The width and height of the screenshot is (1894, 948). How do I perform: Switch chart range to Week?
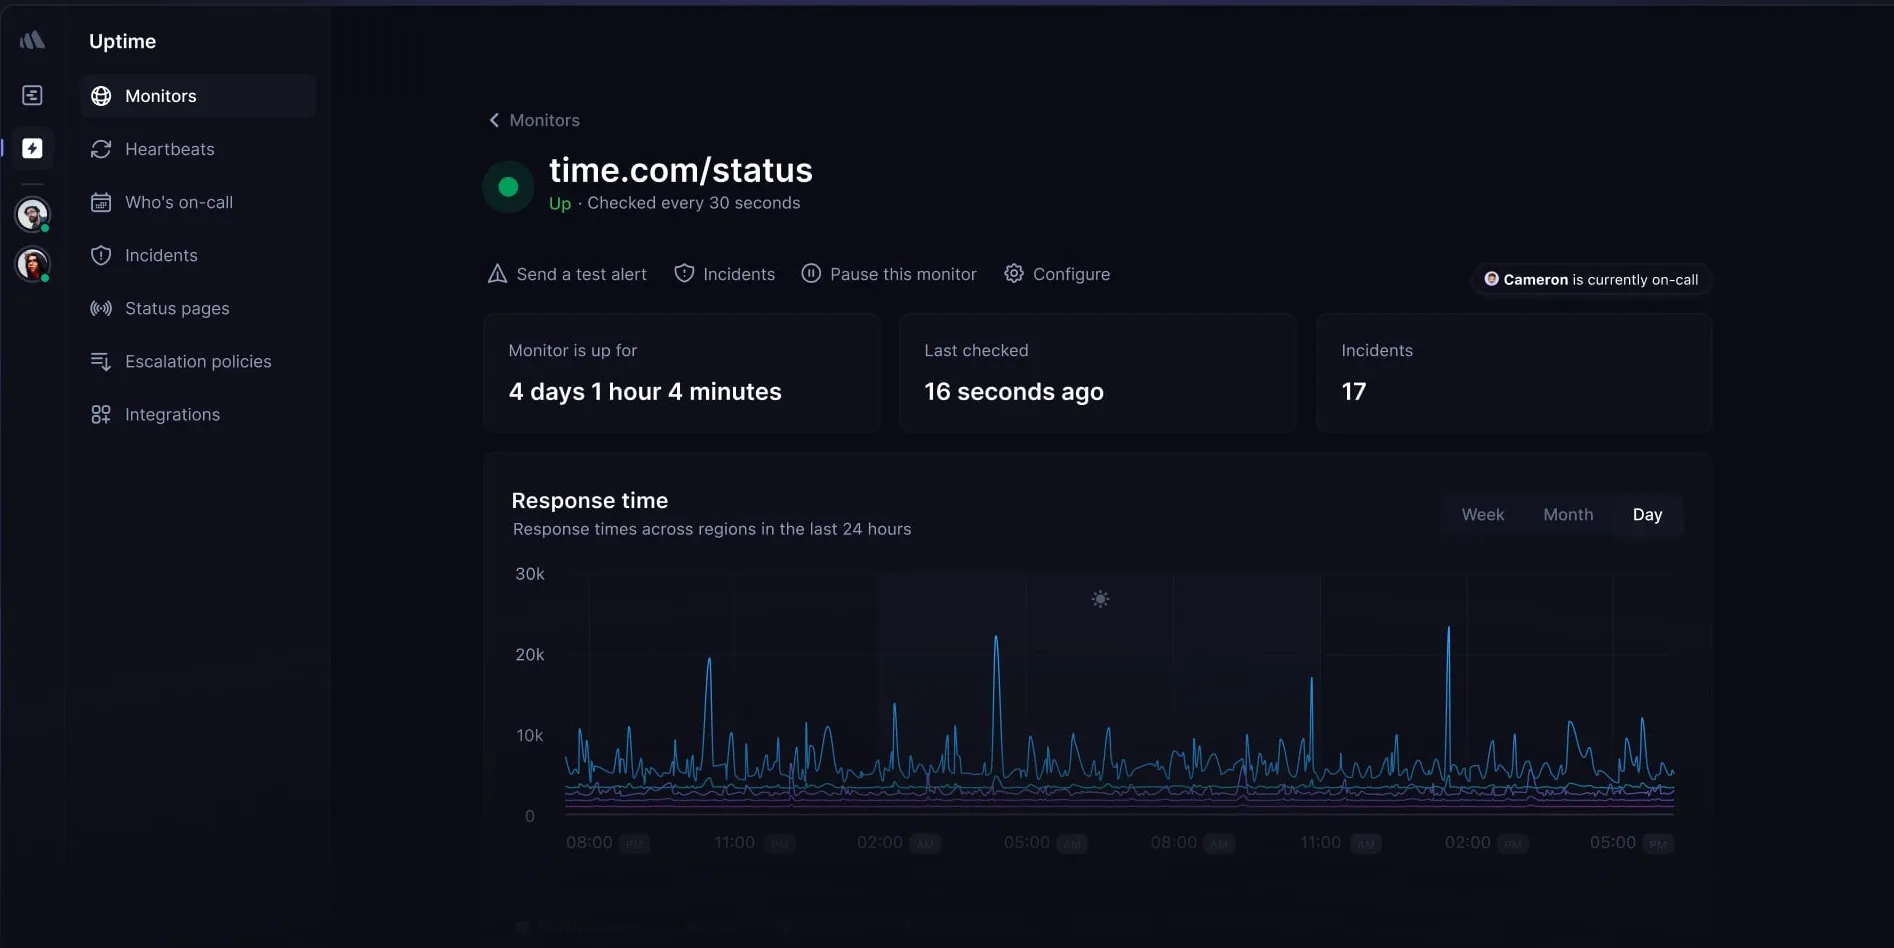pos(1483,514)
